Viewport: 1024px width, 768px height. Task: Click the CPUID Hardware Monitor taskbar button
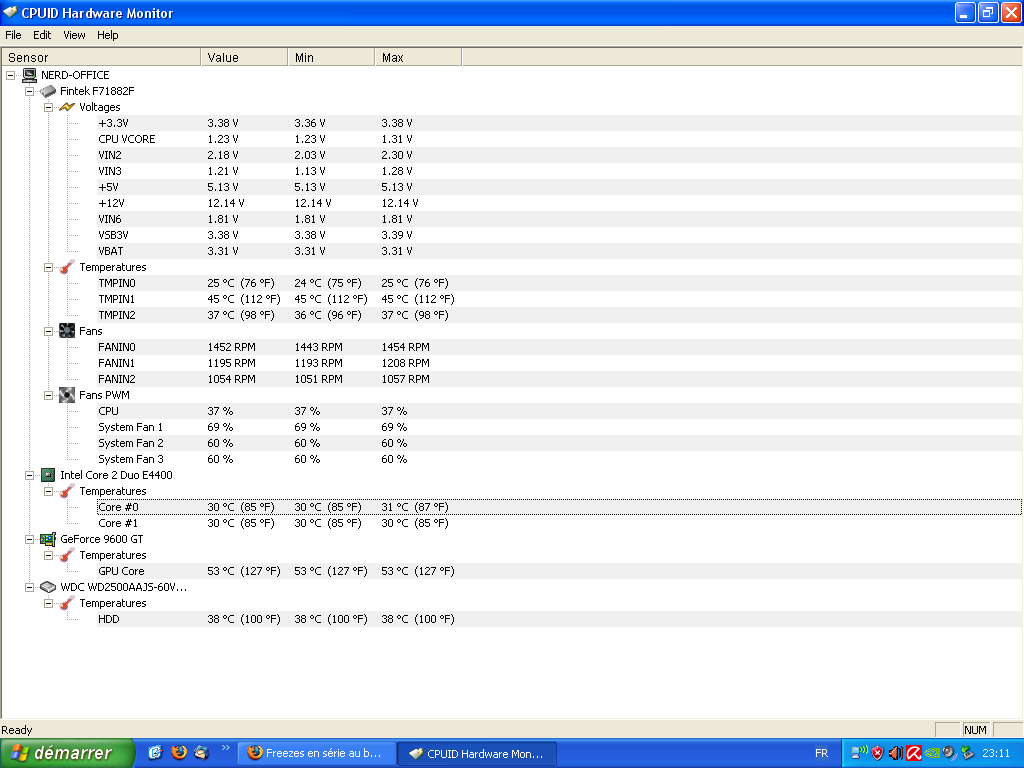pos(477,753)
